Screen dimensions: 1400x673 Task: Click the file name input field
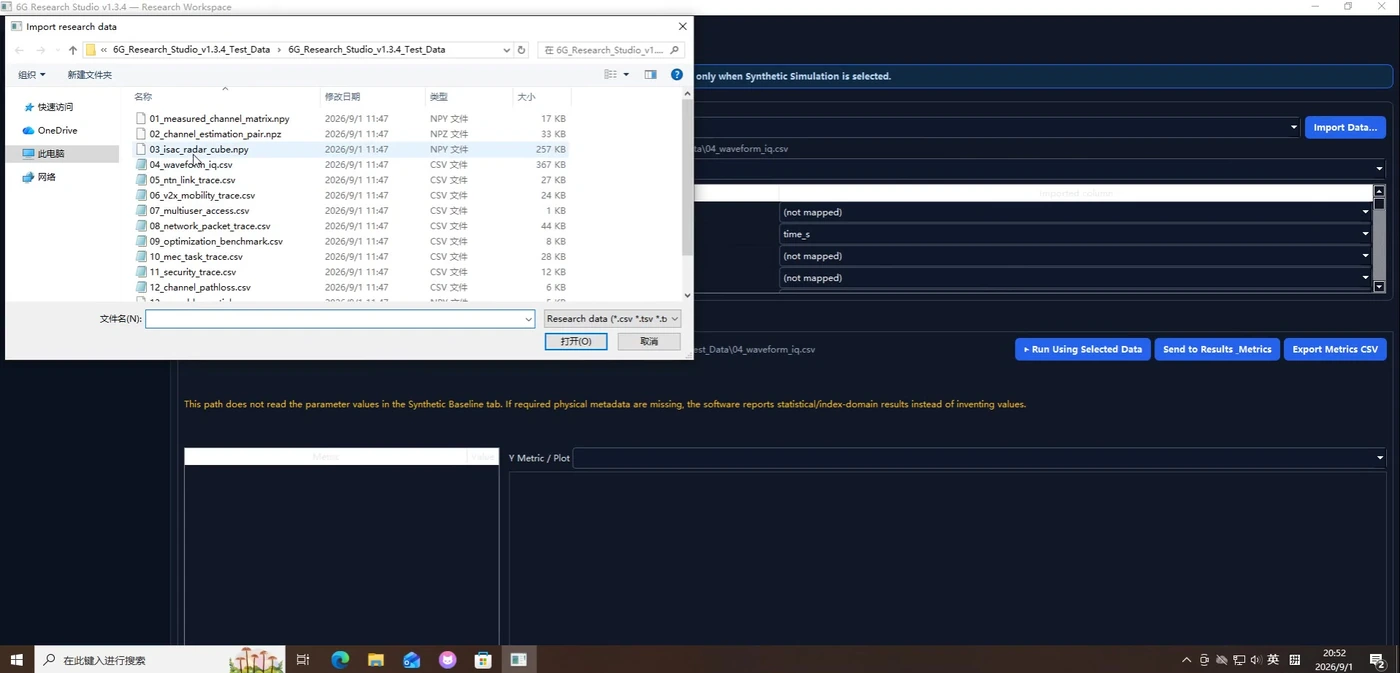point(339,319)
